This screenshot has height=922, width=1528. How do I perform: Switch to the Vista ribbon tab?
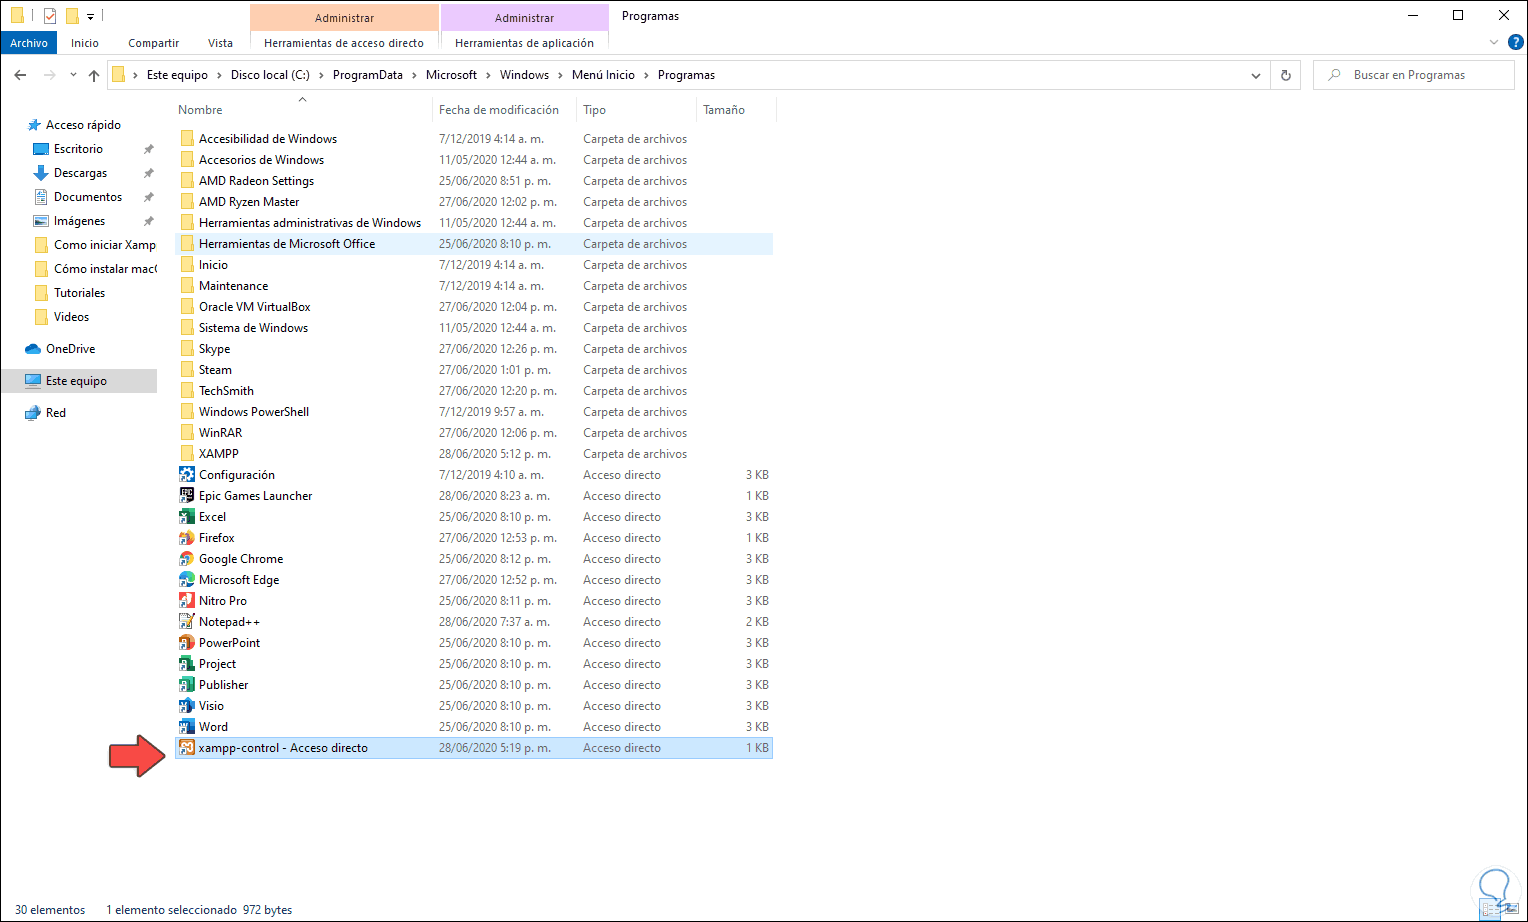(220, 43)
